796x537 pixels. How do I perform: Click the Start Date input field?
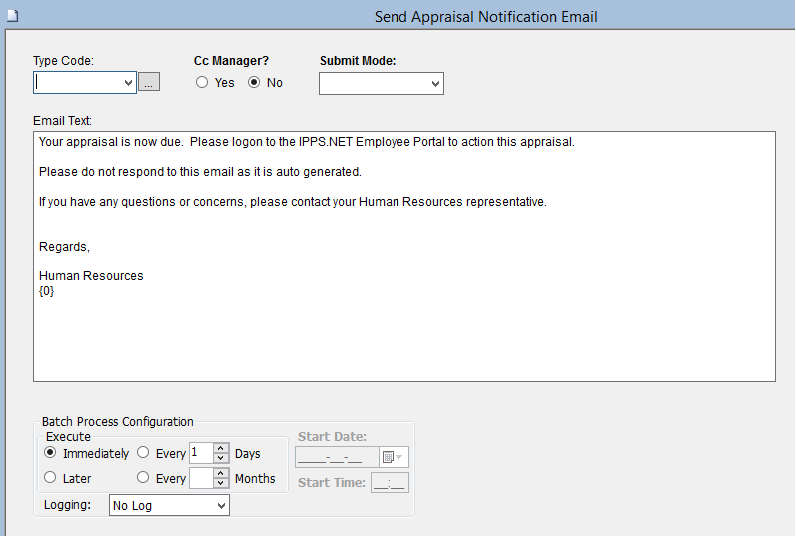tap(337, 457)
